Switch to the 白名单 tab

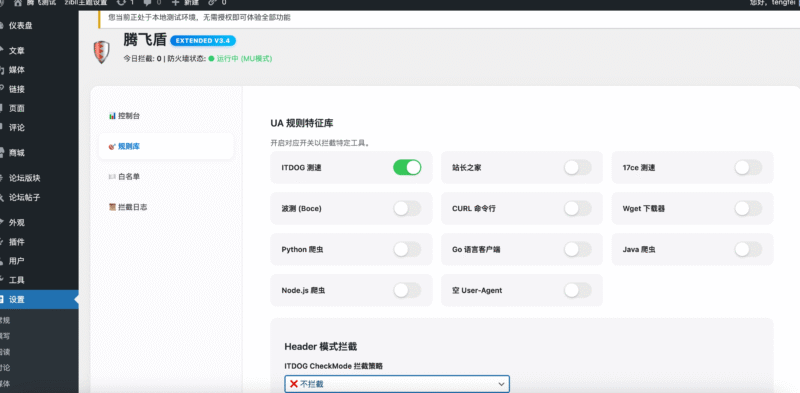pos(166,177)
